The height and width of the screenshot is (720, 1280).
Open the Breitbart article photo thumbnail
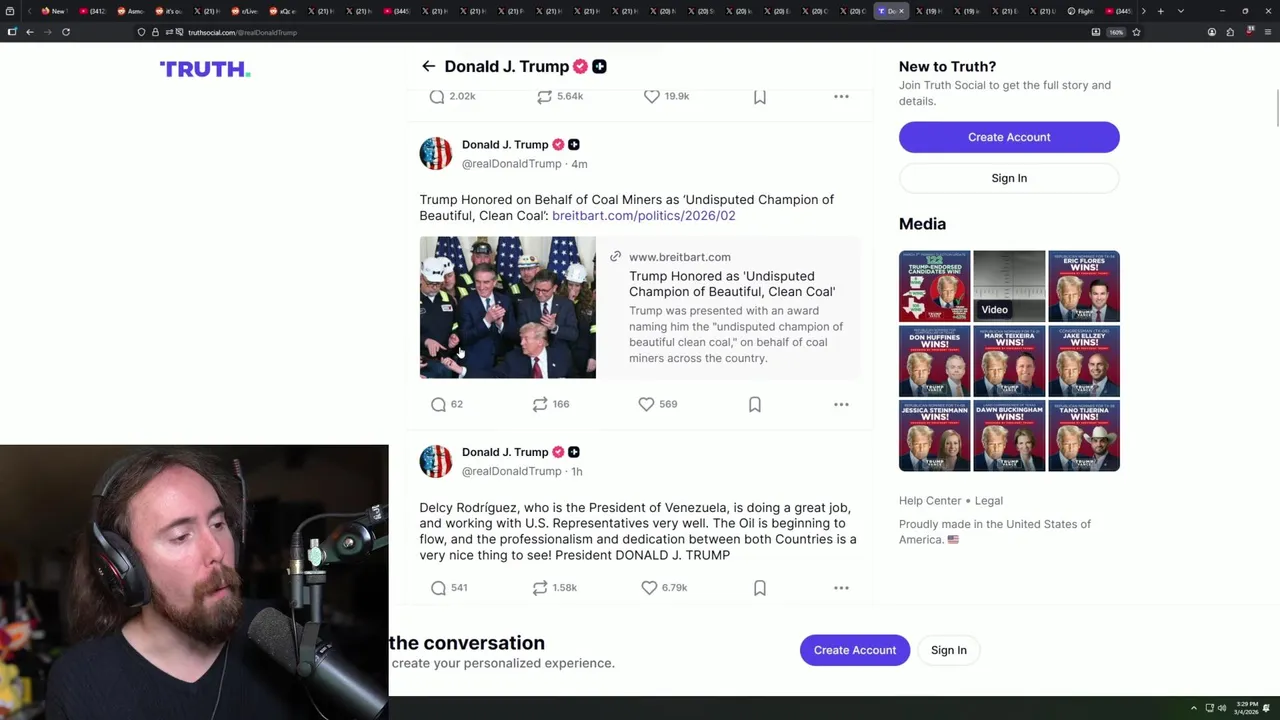tap(507, 307)
